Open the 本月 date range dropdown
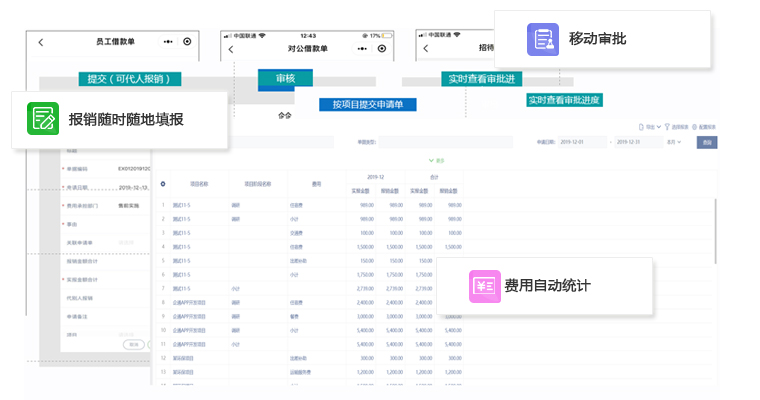Viewport: 760px width, 400px height. click(675, 142)
